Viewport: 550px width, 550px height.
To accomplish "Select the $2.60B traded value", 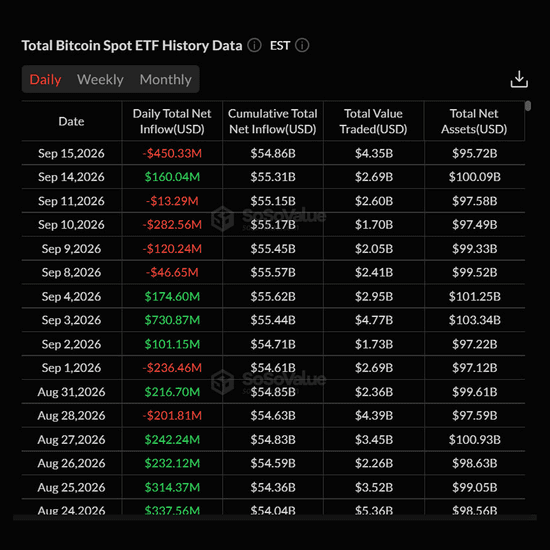I will (374, 201).
